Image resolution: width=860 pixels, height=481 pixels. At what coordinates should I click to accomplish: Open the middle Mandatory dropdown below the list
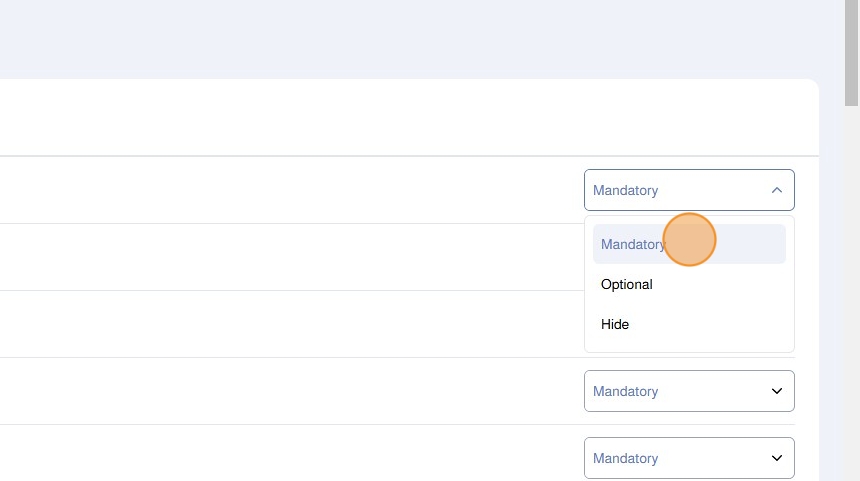[x=689, y=391]
